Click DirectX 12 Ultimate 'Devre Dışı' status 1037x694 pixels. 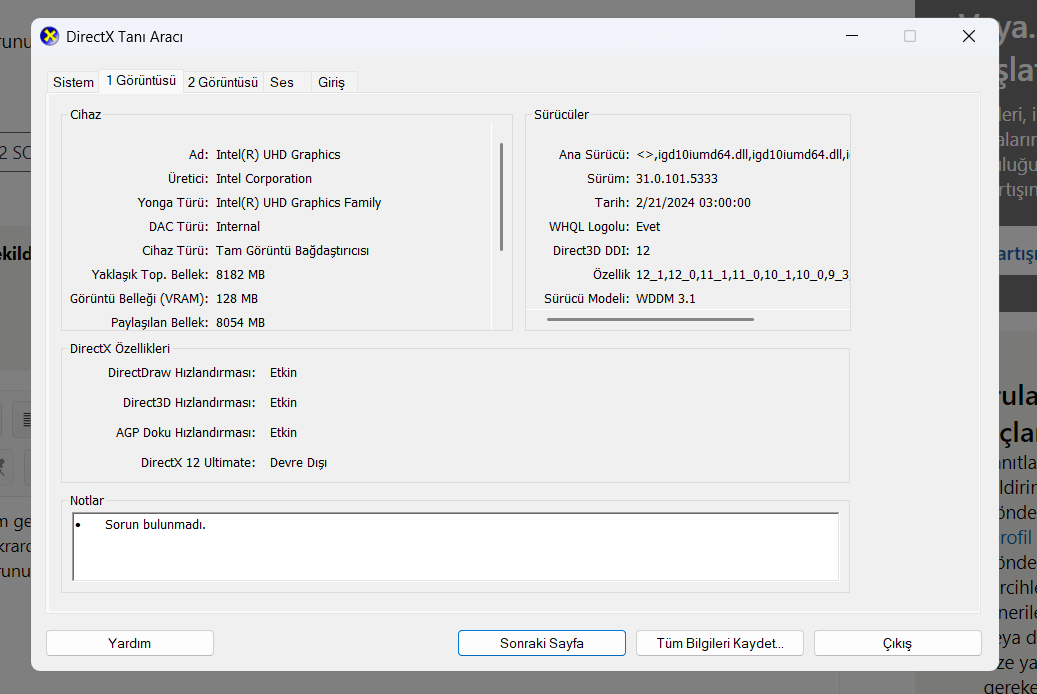click(x=298, y=462)
